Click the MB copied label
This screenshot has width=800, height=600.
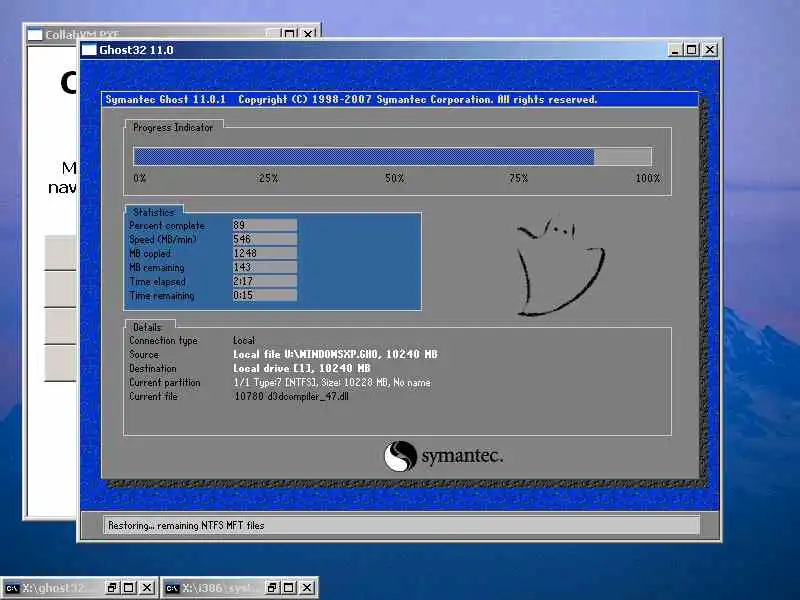[150, 254]
